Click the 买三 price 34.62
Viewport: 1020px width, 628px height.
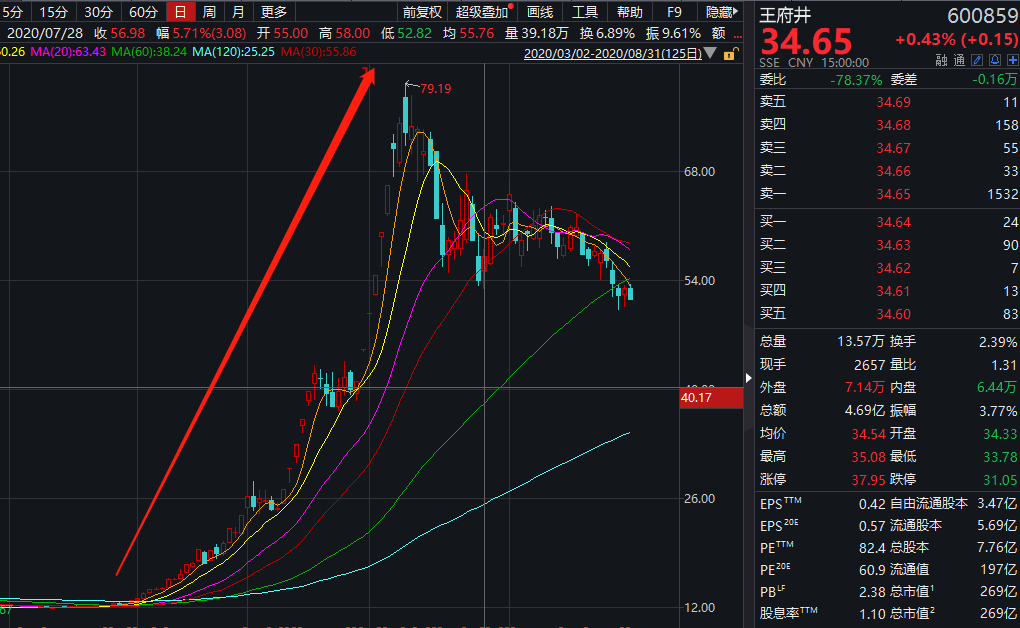coord(893,268)
